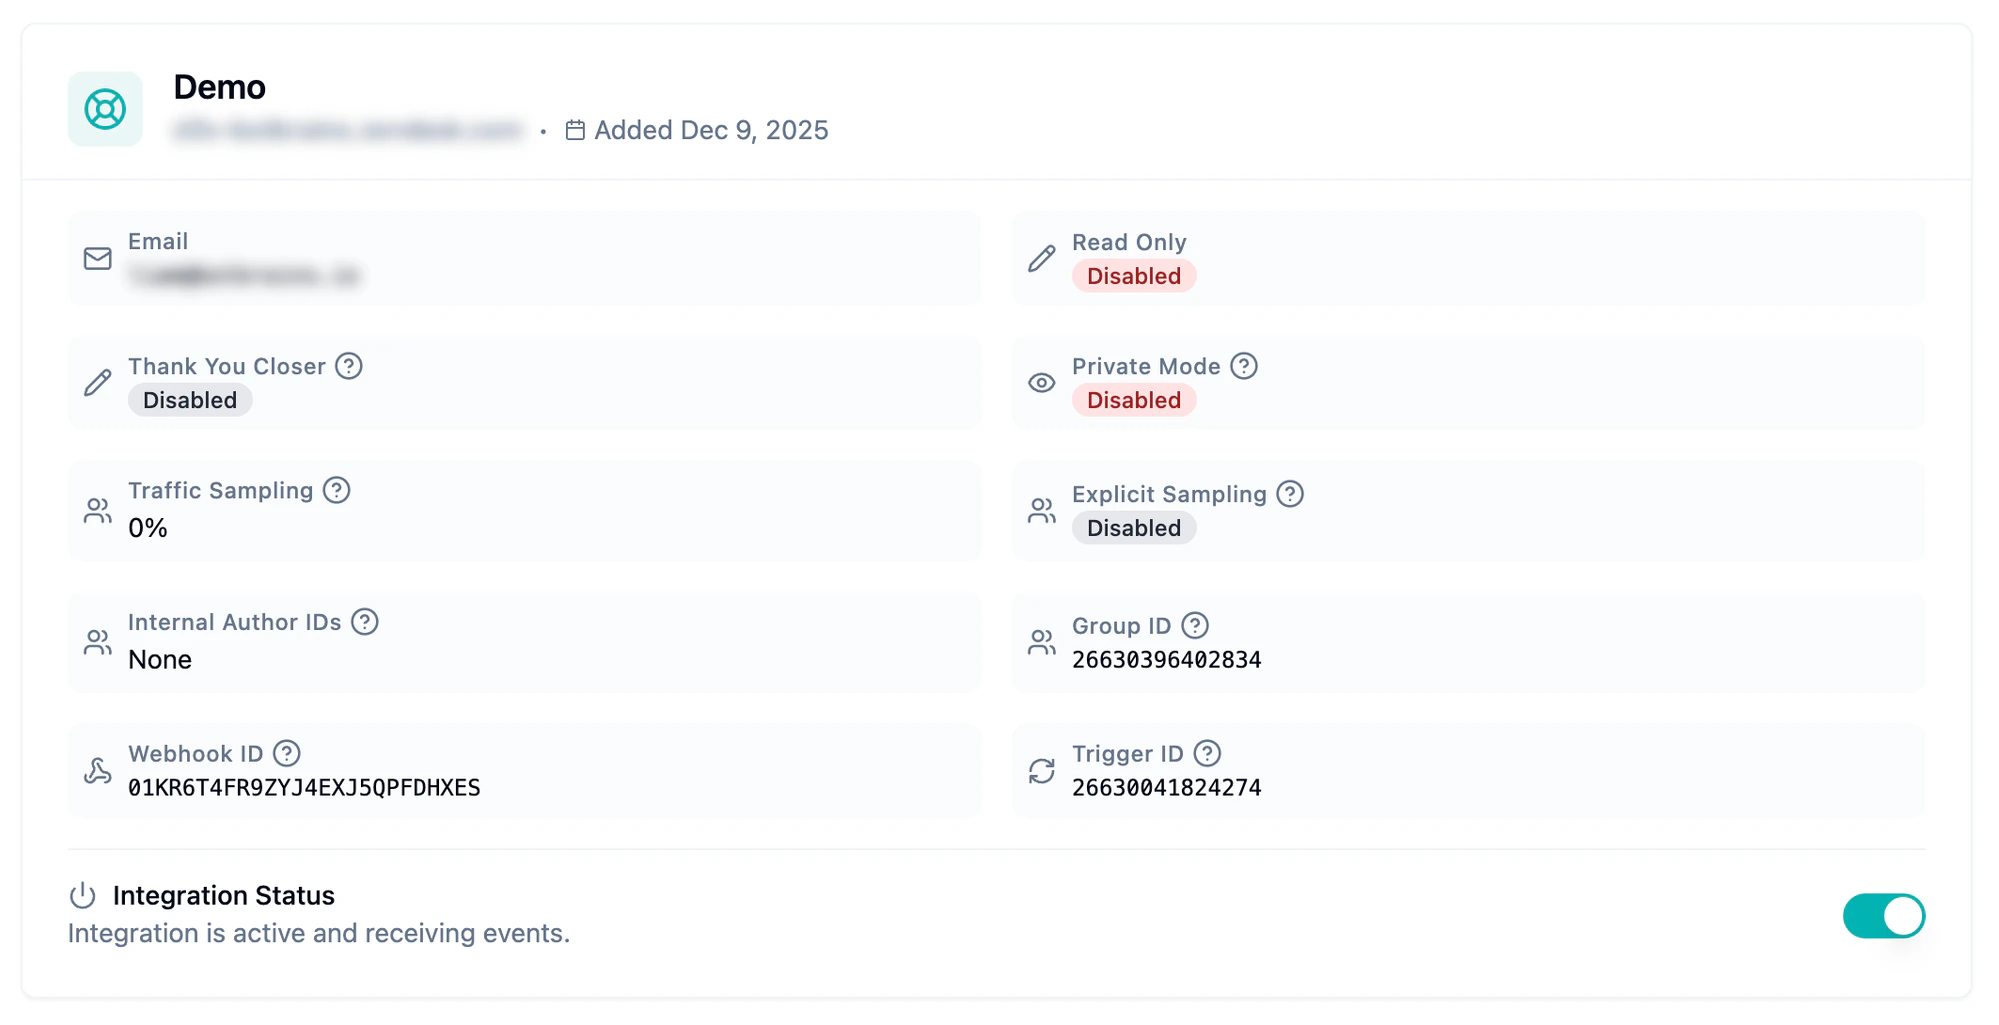Click the pencil icon beside Thank You Closer

coord(98,383)
